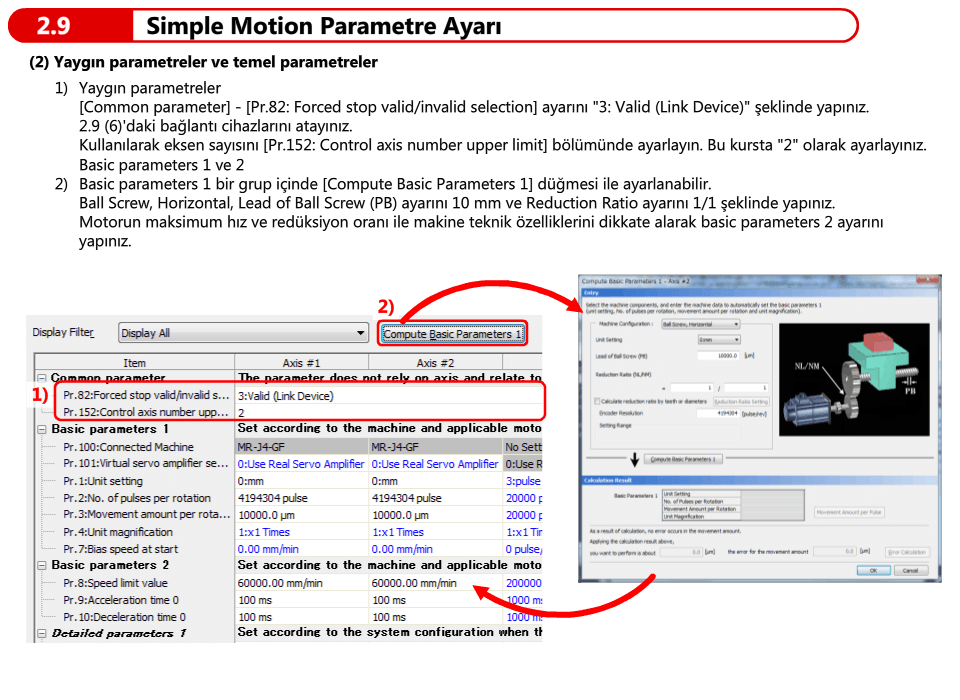The height and width of the screenshot is (700, 960).
Task: Click Cancel in the compute dialog
Action: 909,570
